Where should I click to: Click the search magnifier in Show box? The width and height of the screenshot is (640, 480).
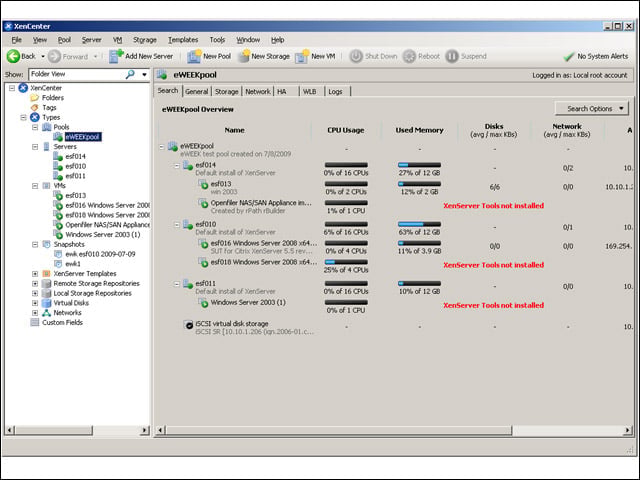coord(130,74)
